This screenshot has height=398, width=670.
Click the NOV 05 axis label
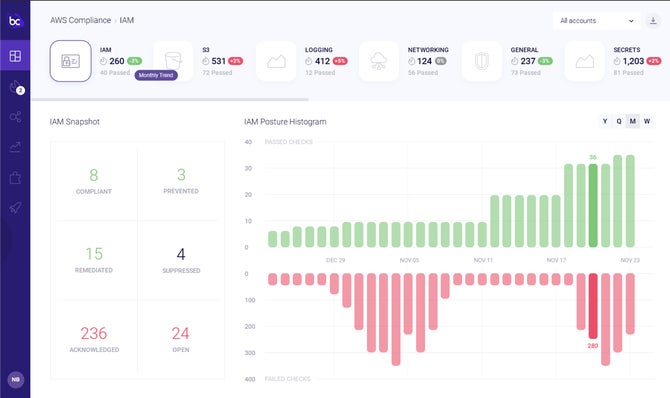click(409, 260)
